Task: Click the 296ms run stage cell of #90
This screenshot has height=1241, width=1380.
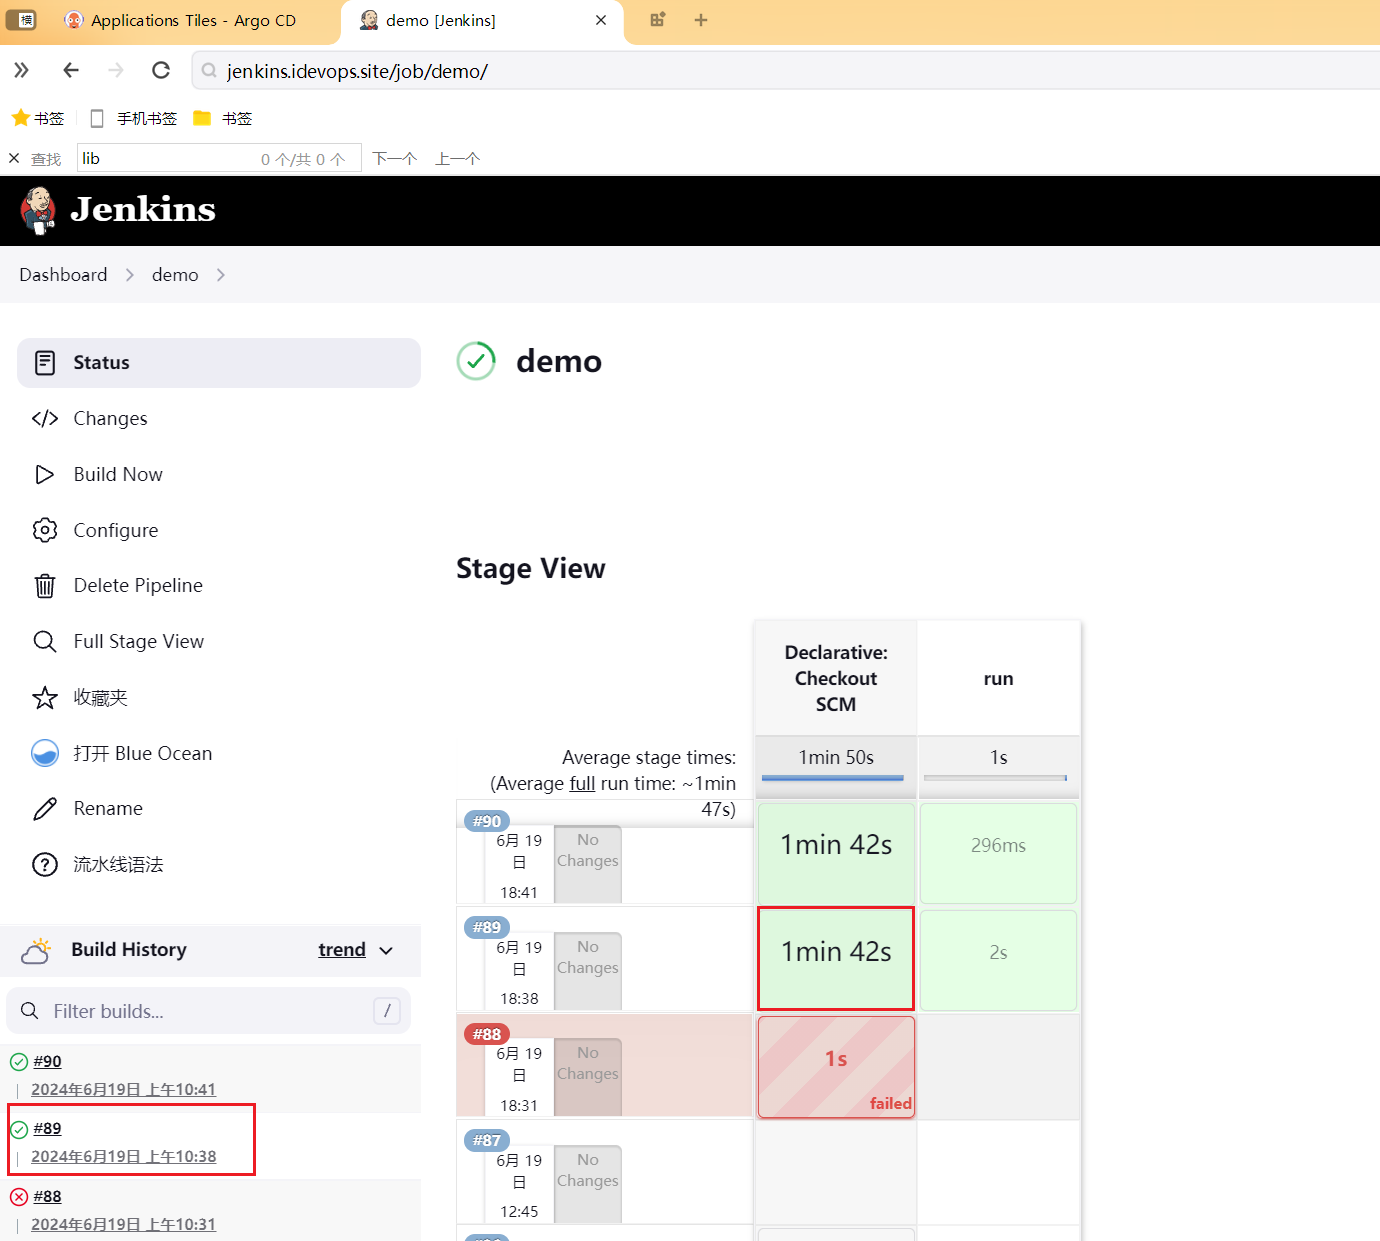Action: 998,854
